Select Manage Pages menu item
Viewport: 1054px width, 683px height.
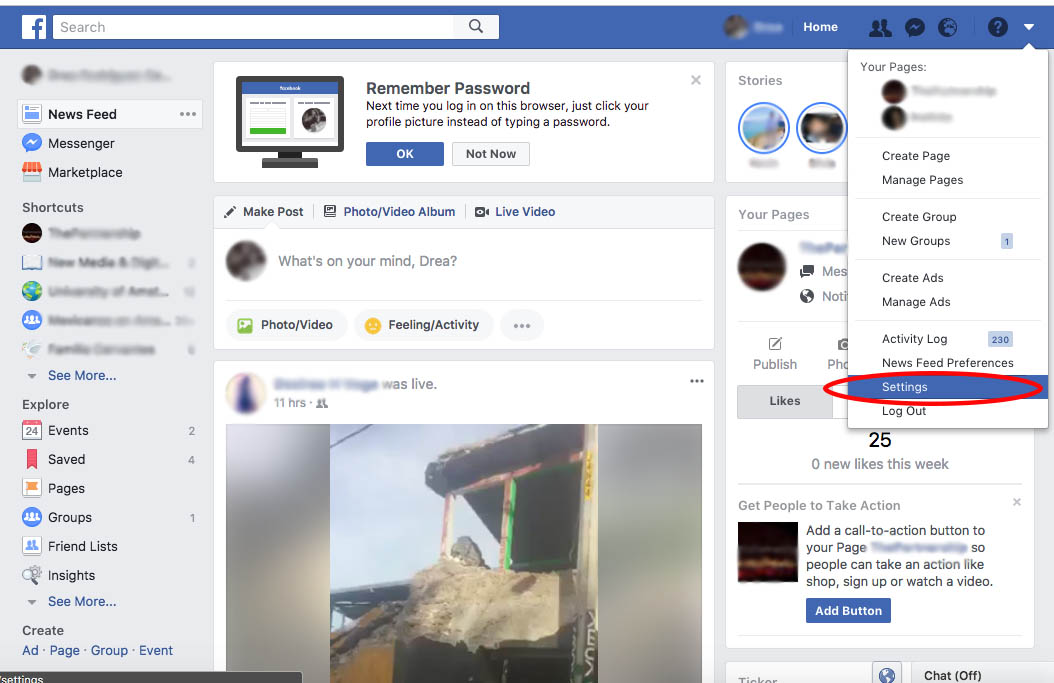point(947,179)
